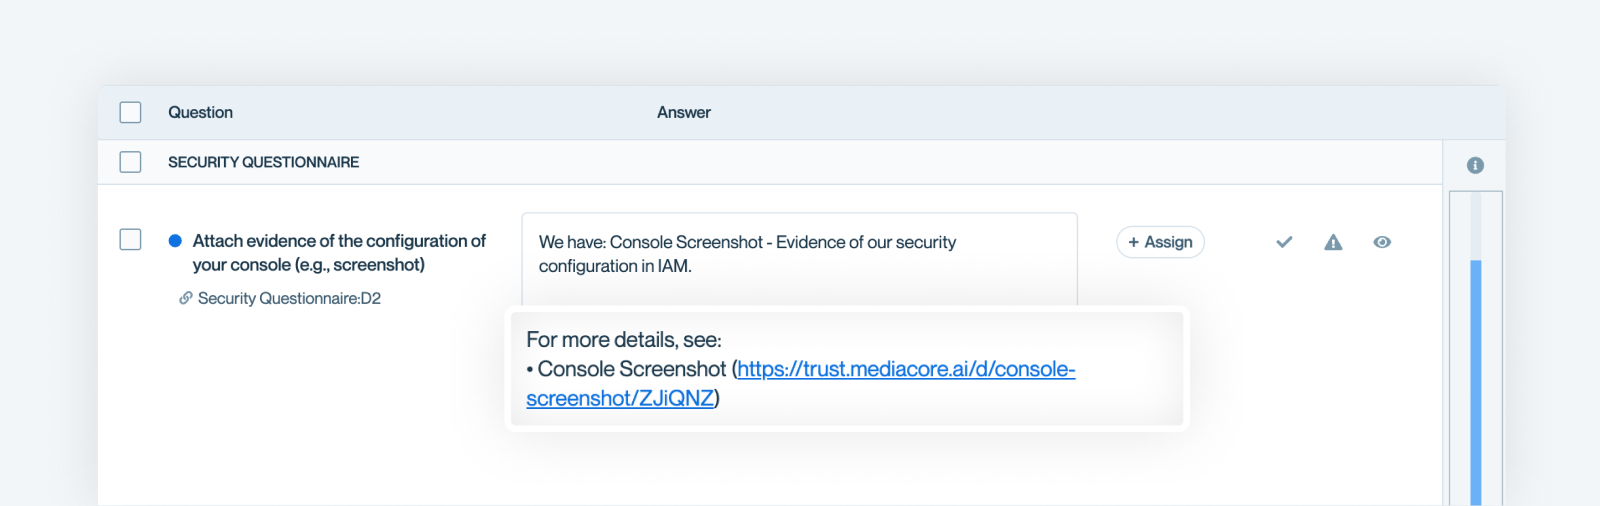1600x506 pixels.
Task: Click the 'For more details, see:' popup text
Action: point(624,340)
